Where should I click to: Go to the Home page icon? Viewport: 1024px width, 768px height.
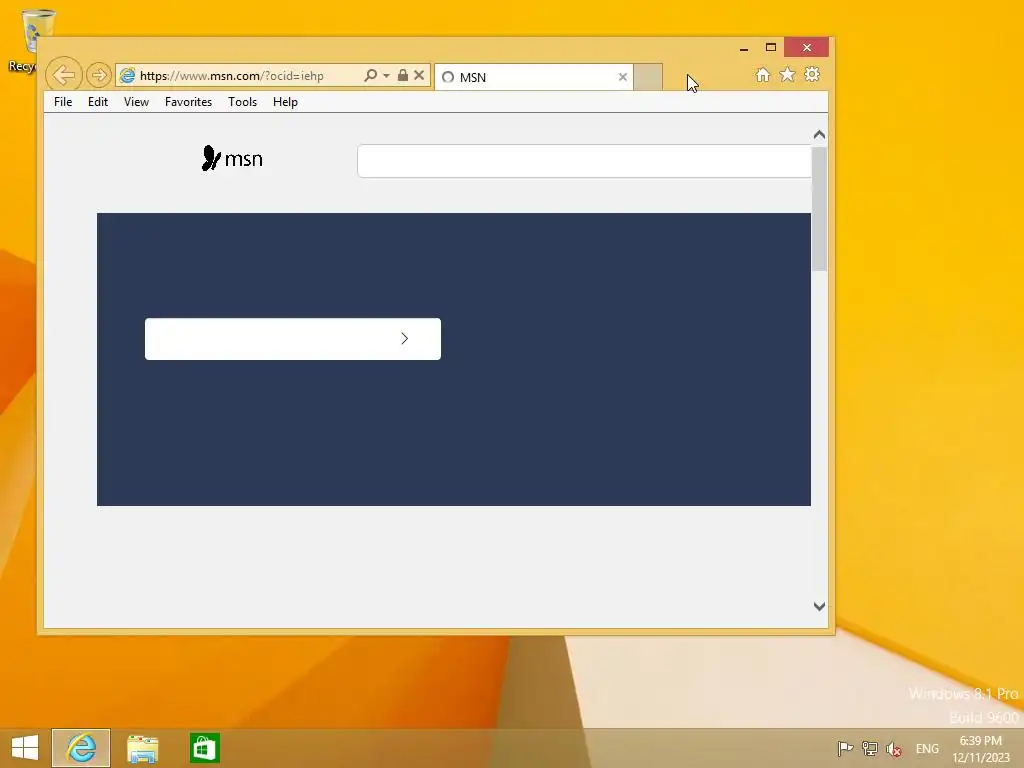tap(763, 75)
